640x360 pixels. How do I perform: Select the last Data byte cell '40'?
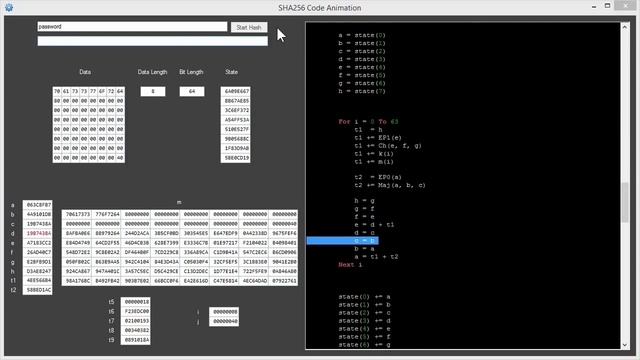(x=120, y=158)
